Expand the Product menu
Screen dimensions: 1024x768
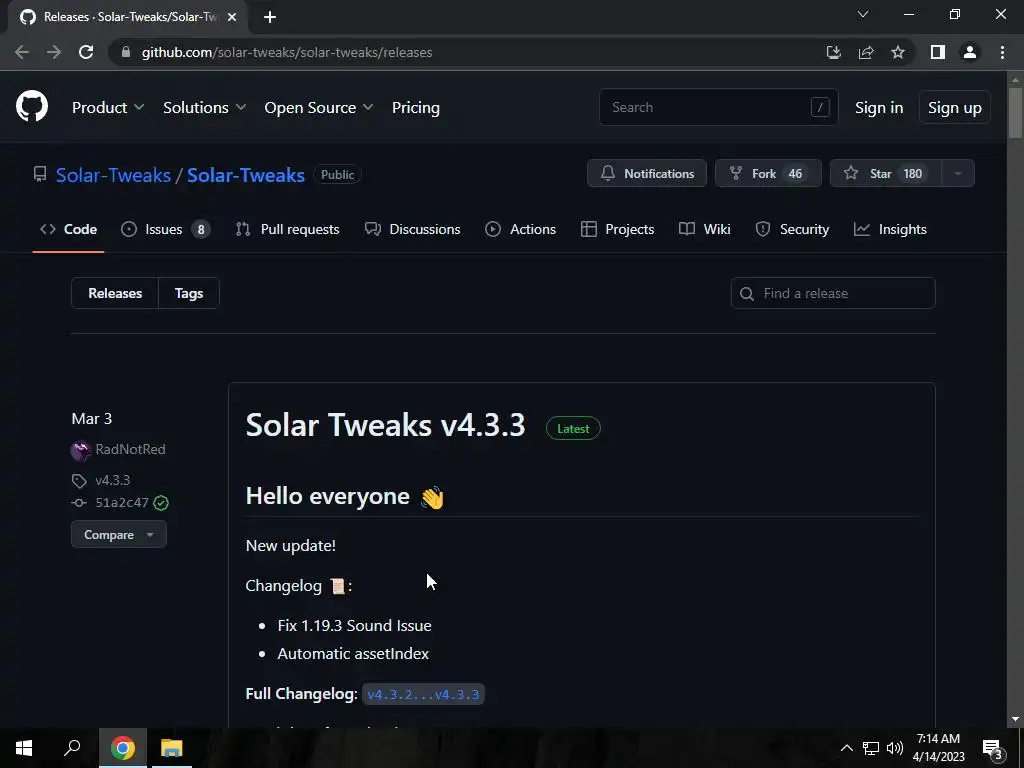click(108, 107)
